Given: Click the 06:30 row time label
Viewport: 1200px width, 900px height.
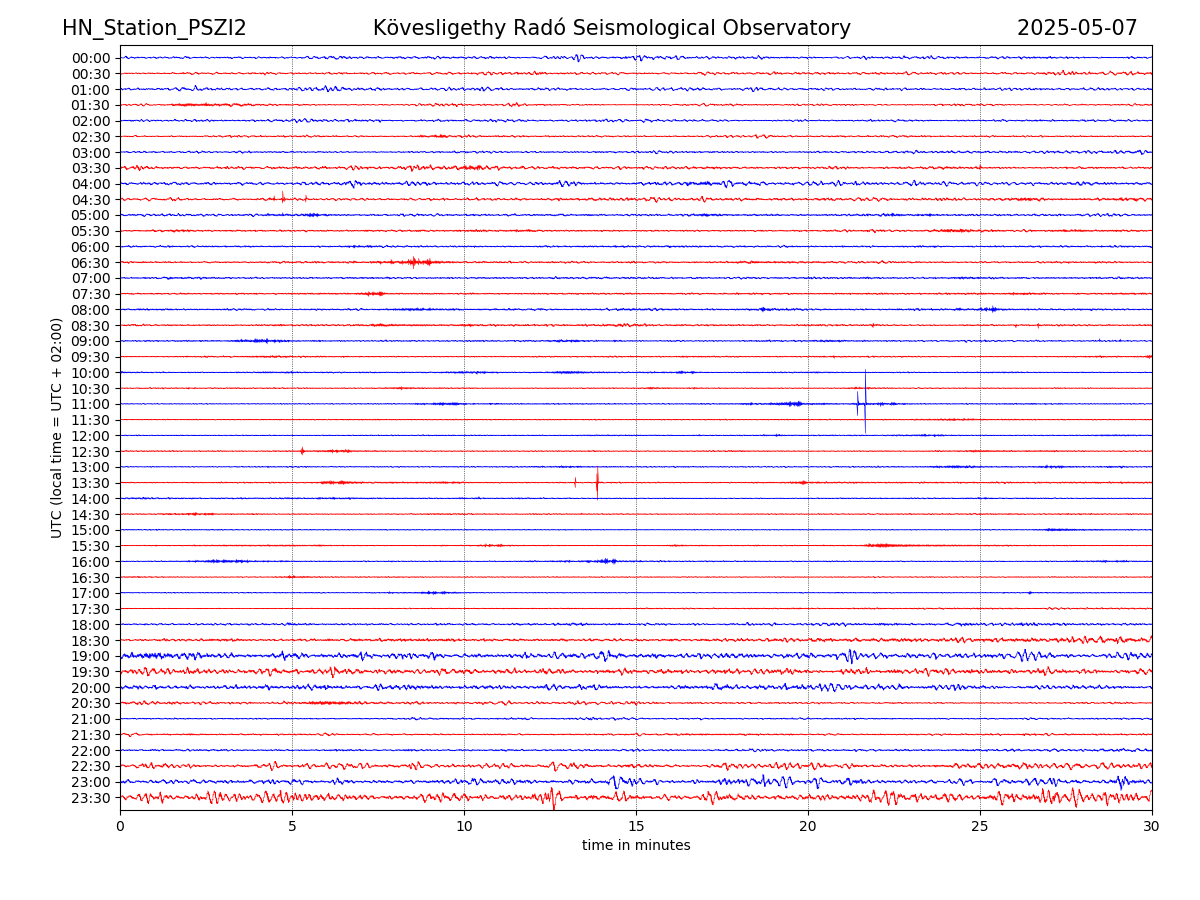Looking at the screenshot, I should click(91, 262).
